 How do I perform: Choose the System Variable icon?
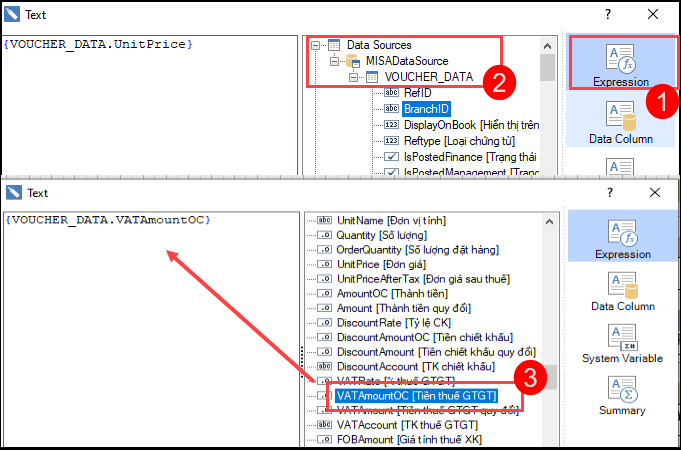point(620,343)
